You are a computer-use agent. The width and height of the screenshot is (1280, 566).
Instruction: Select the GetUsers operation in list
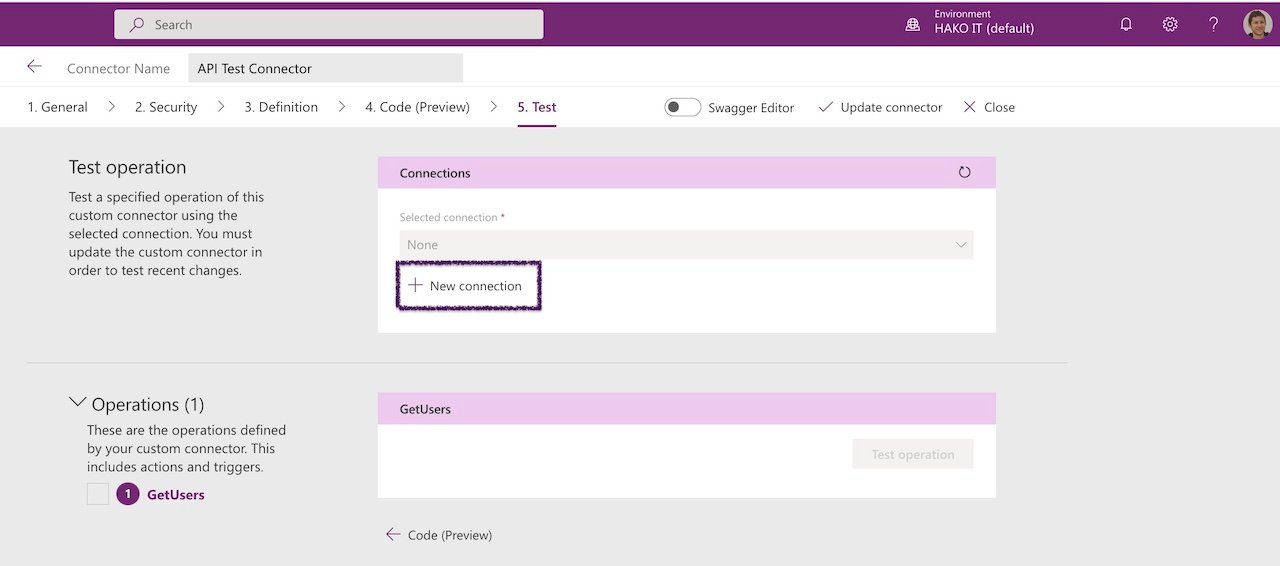176,494
